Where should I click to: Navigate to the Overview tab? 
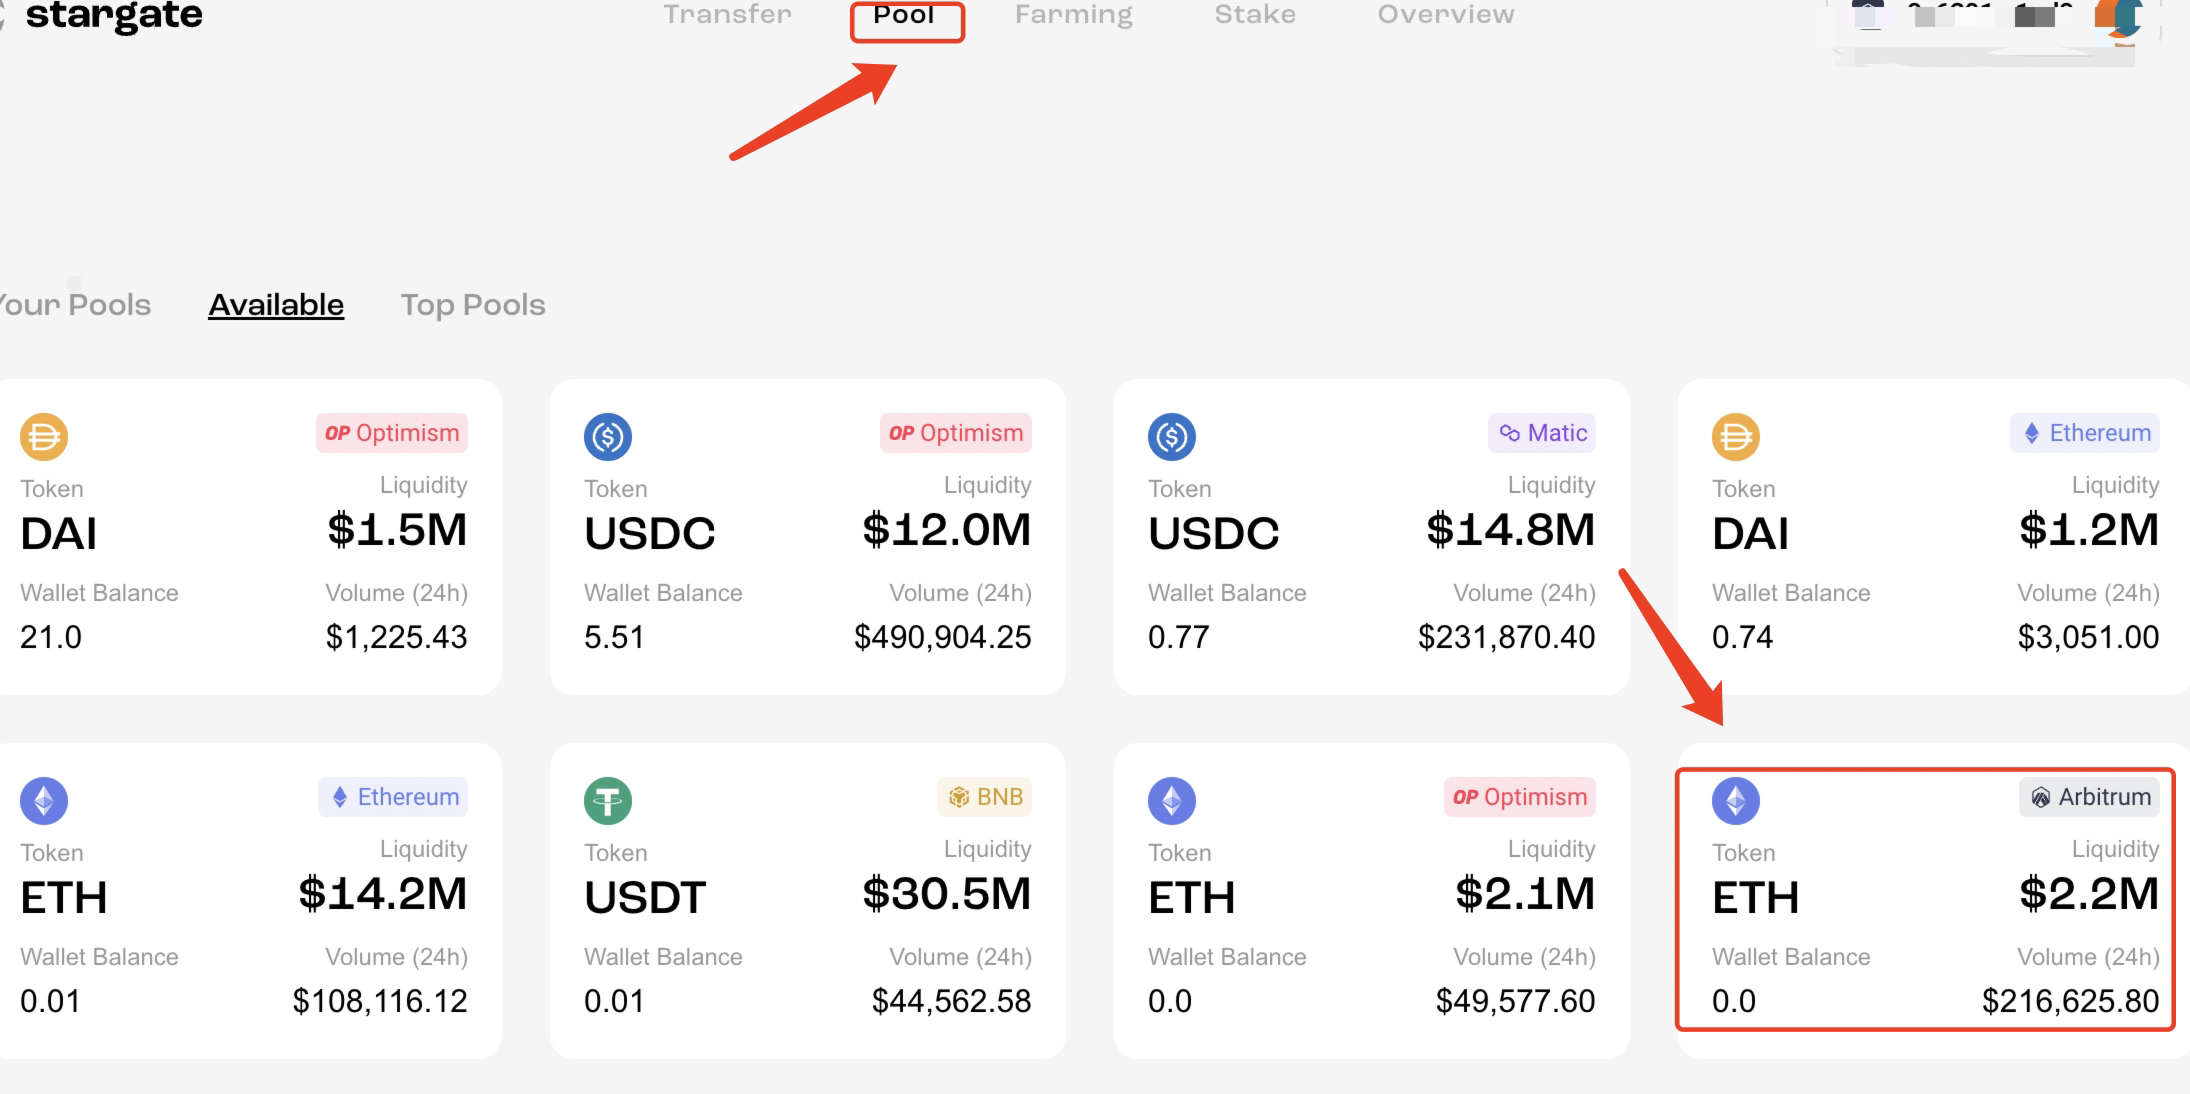coord(1446,15)
